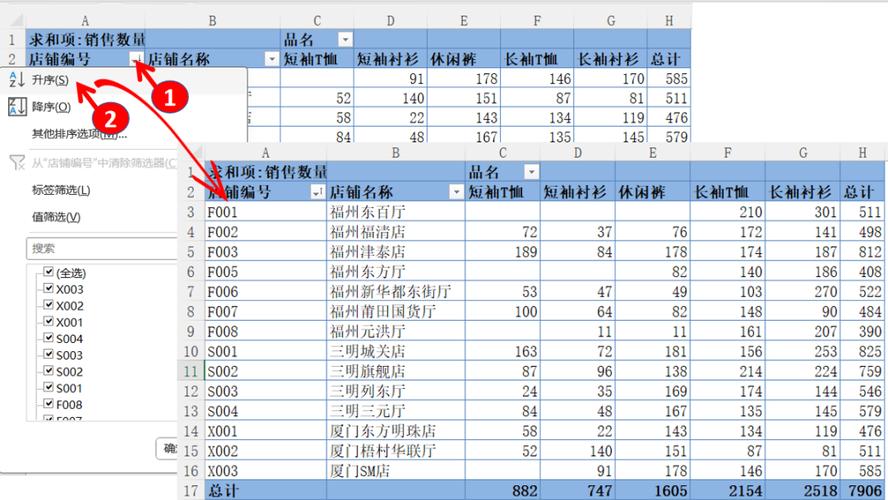This screenshot has width=888, height=500.
Task: Select column G header in front worksheet
Action: pos(803,153)
